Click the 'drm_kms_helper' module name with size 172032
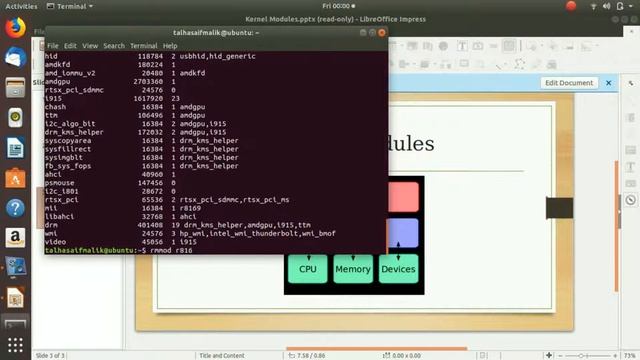This screenshot has height=360, width=640. click(x=74, y=132)
